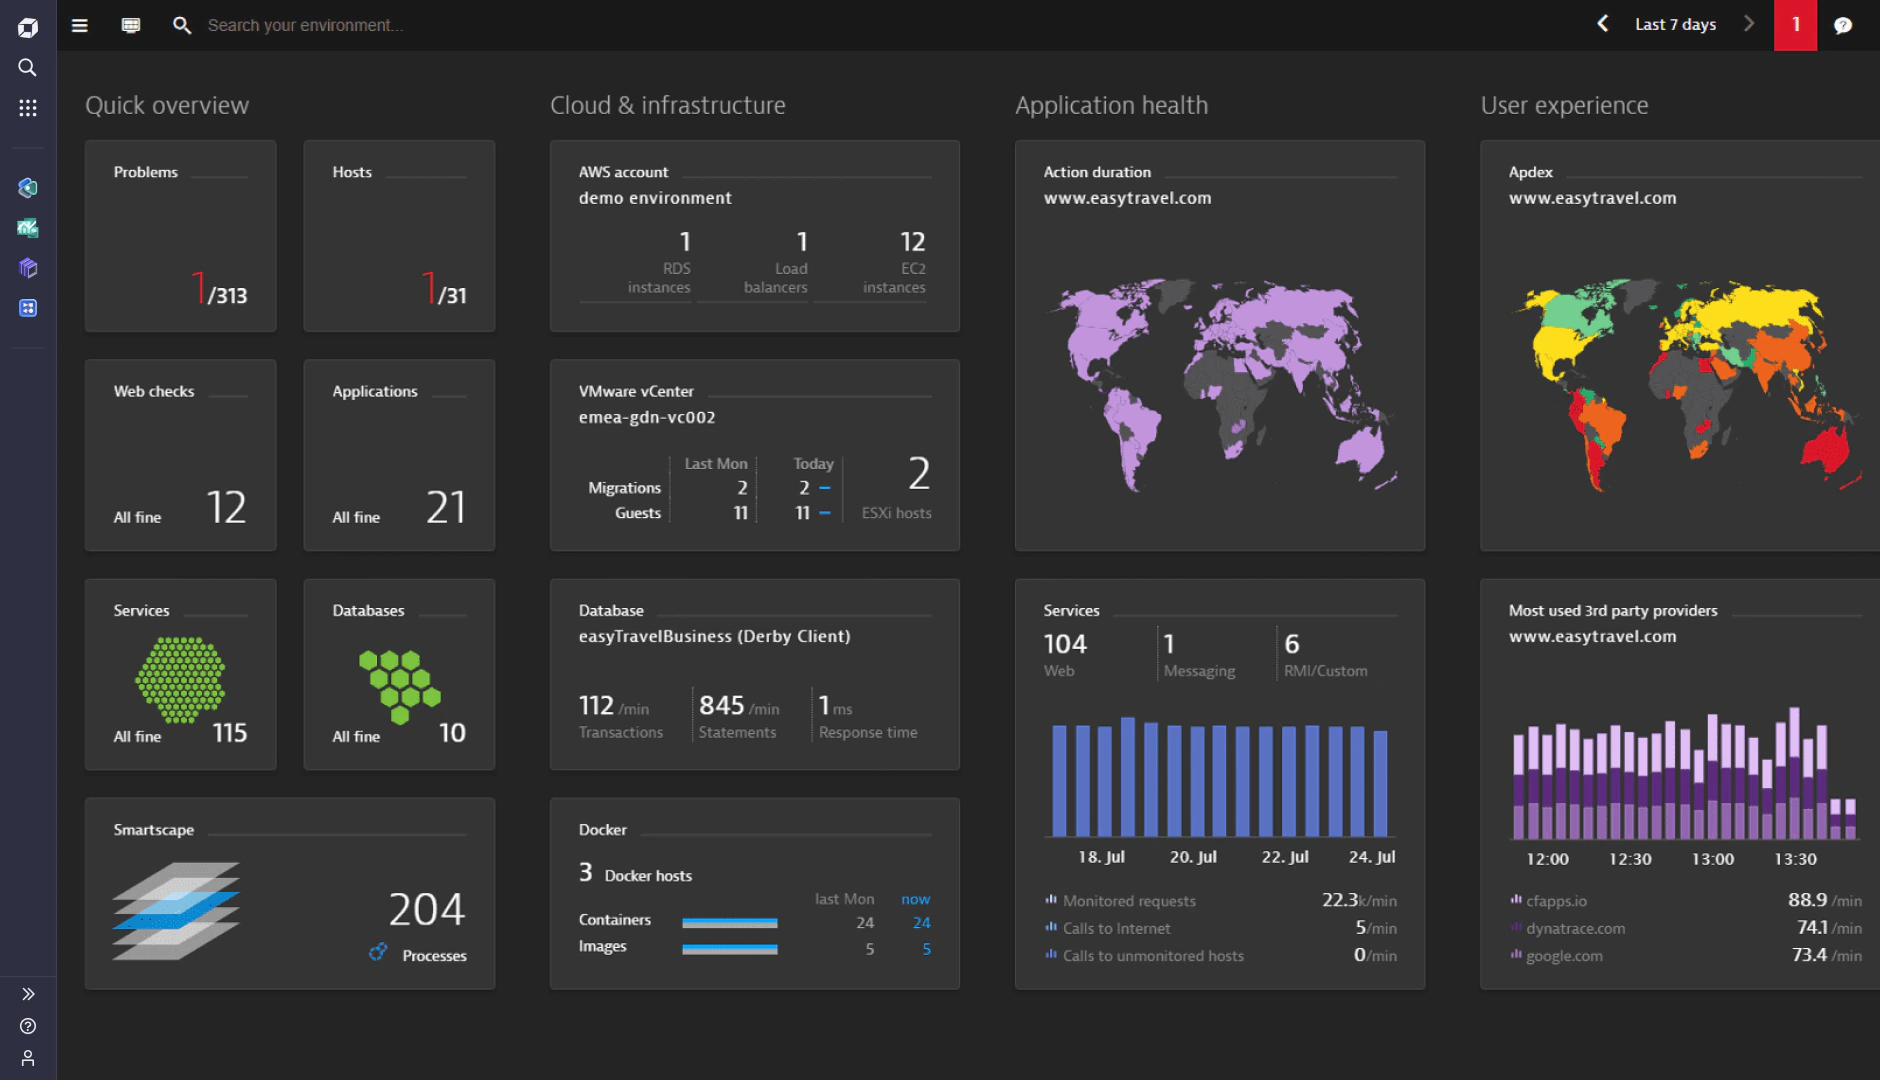Open the Dynatrace logo home icon
This screenshot has height=1080, width=1880.
[28, 27]
